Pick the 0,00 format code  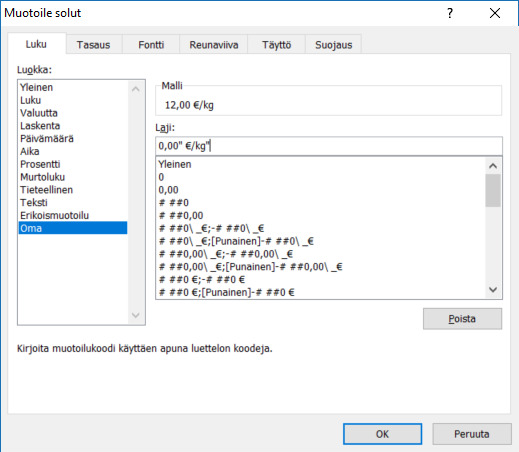[168, 190]
